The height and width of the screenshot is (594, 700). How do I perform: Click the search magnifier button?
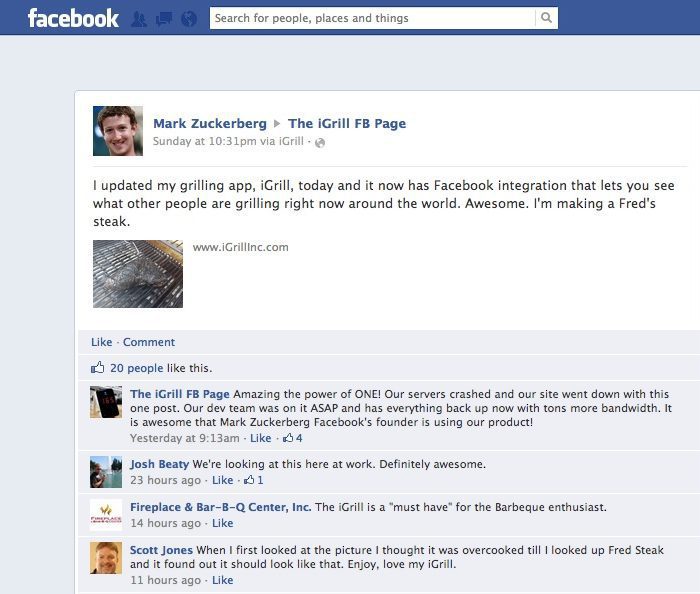pos(546,18)
